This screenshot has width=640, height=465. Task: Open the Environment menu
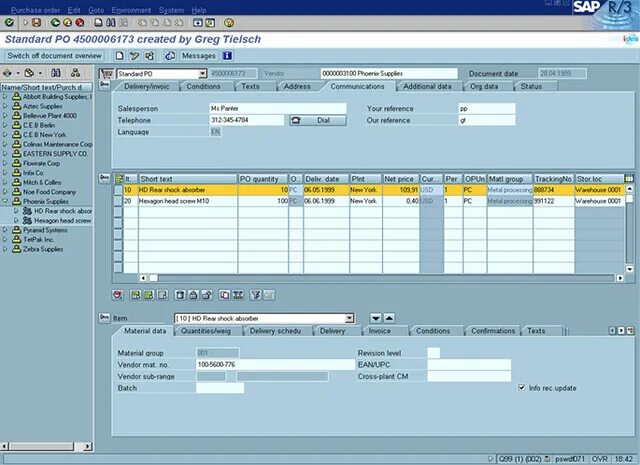coord(131,10)
